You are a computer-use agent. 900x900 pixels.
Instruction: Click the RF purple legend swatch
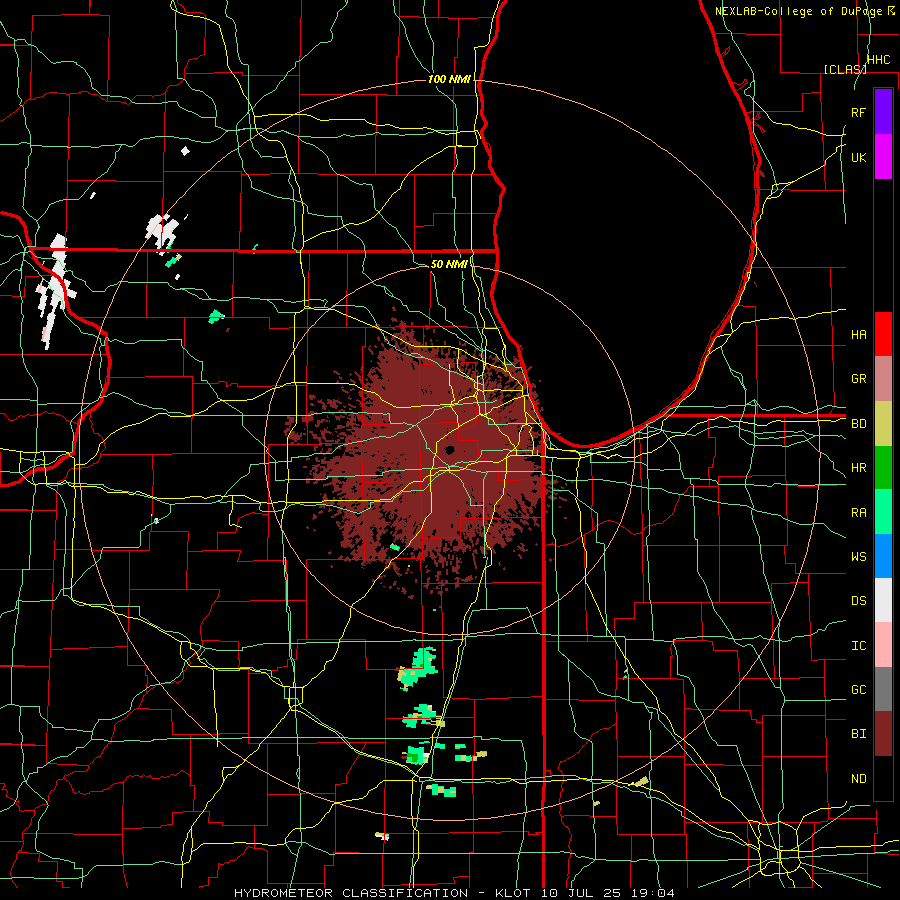[x=883, y=112]
